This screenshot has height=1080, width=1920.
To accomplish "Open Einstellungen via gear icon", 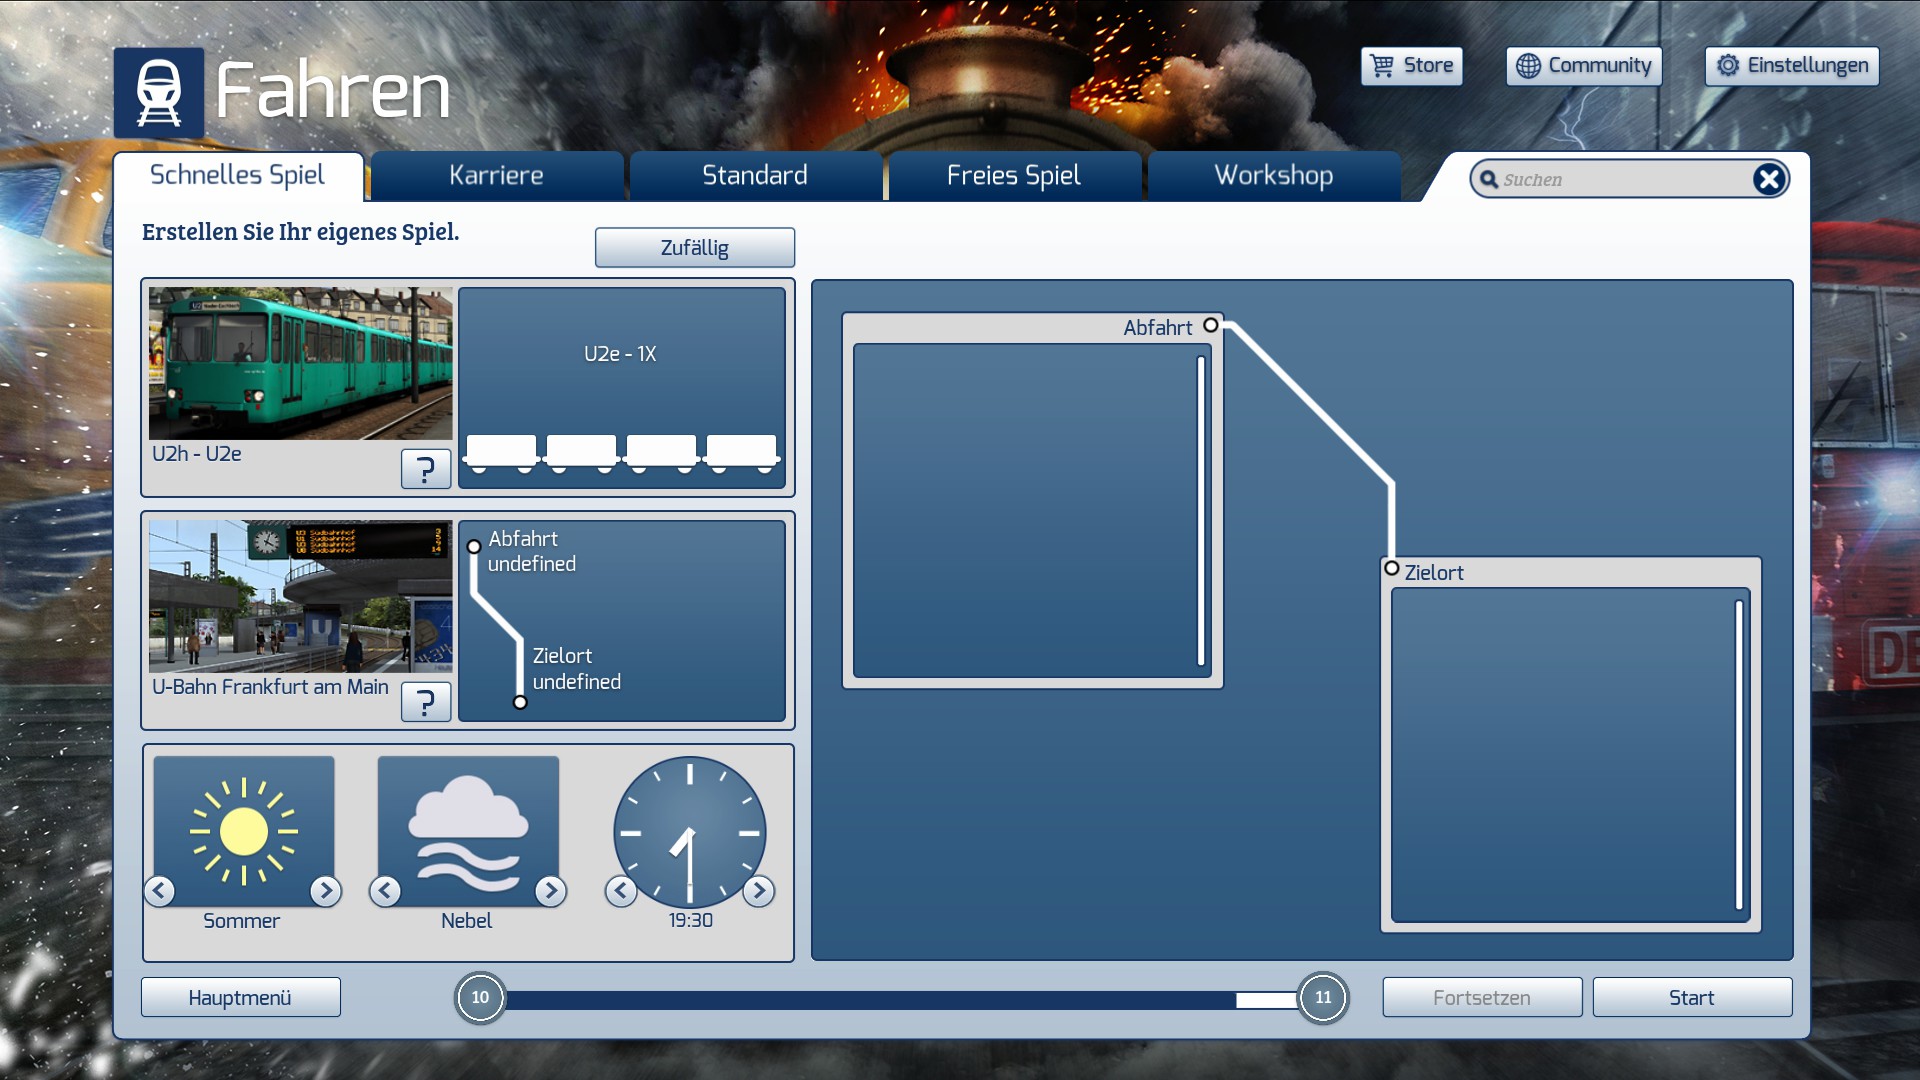I will (x=1727, y=66).
